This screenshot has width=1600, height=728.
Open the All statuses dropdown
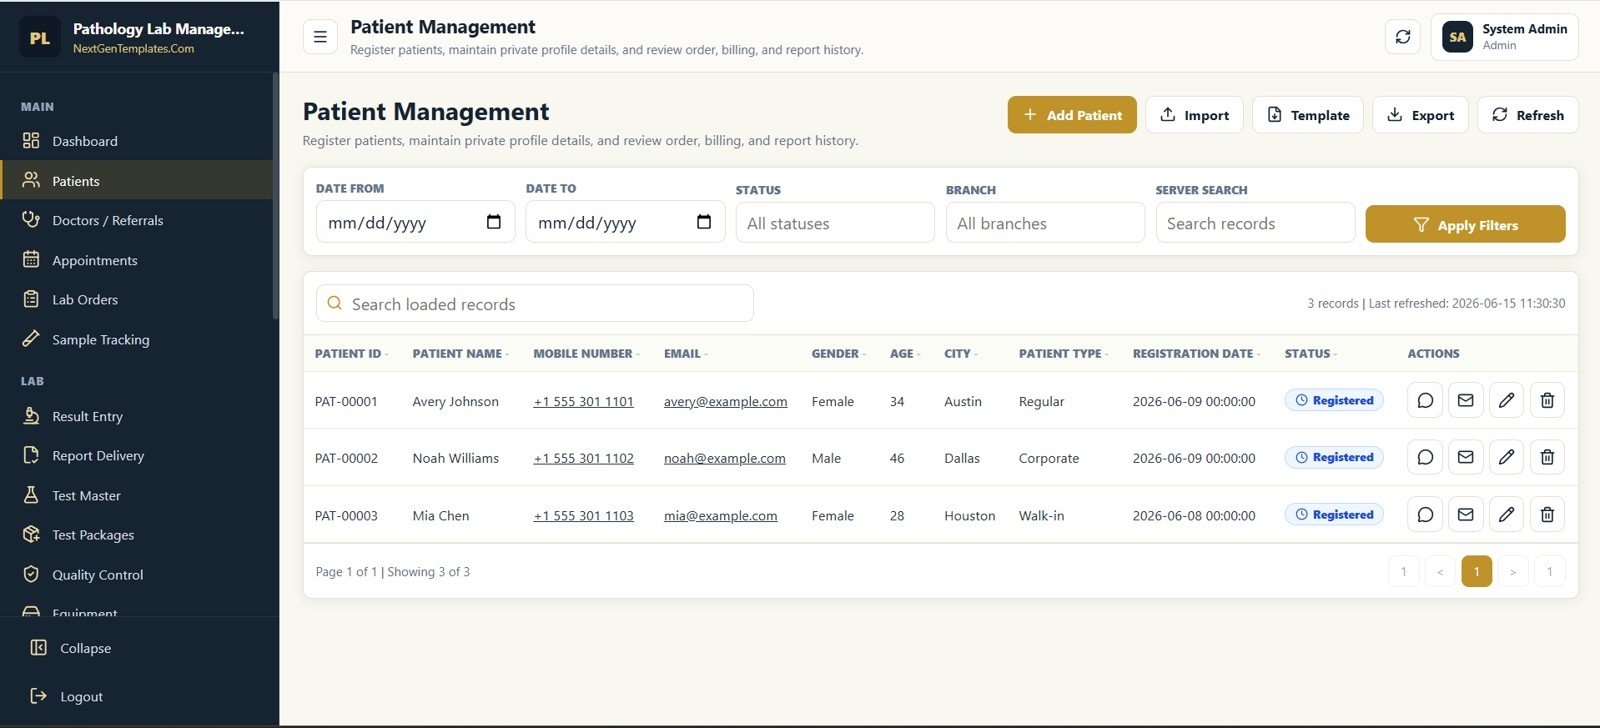pos(835,223)
